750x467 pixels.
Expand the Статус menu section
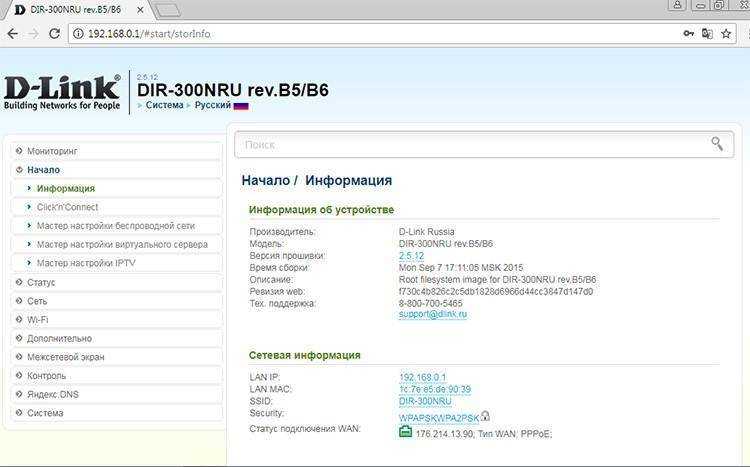click(x=116, y=282)
